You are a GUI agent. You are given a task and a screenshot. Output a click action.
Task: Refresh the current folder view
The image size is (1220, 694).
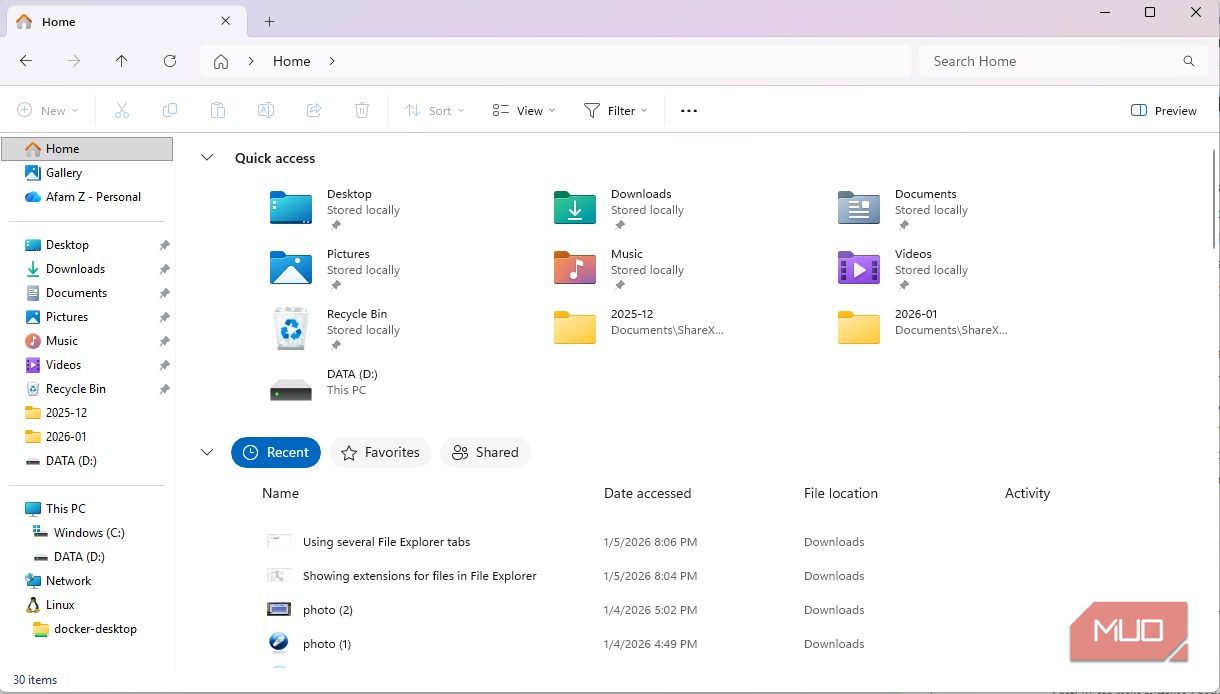170,61
